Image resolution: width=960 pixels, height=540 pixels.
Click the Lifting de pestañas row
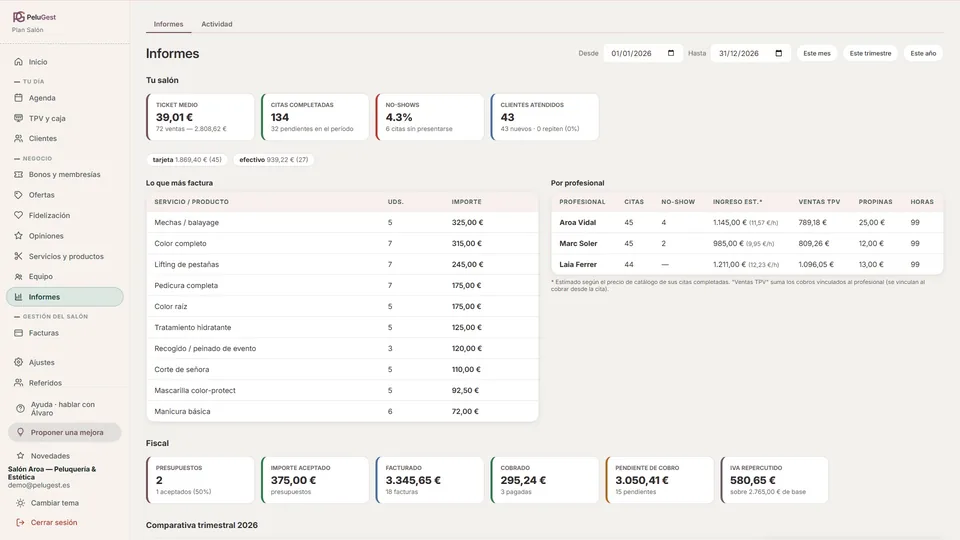[342, 264]
